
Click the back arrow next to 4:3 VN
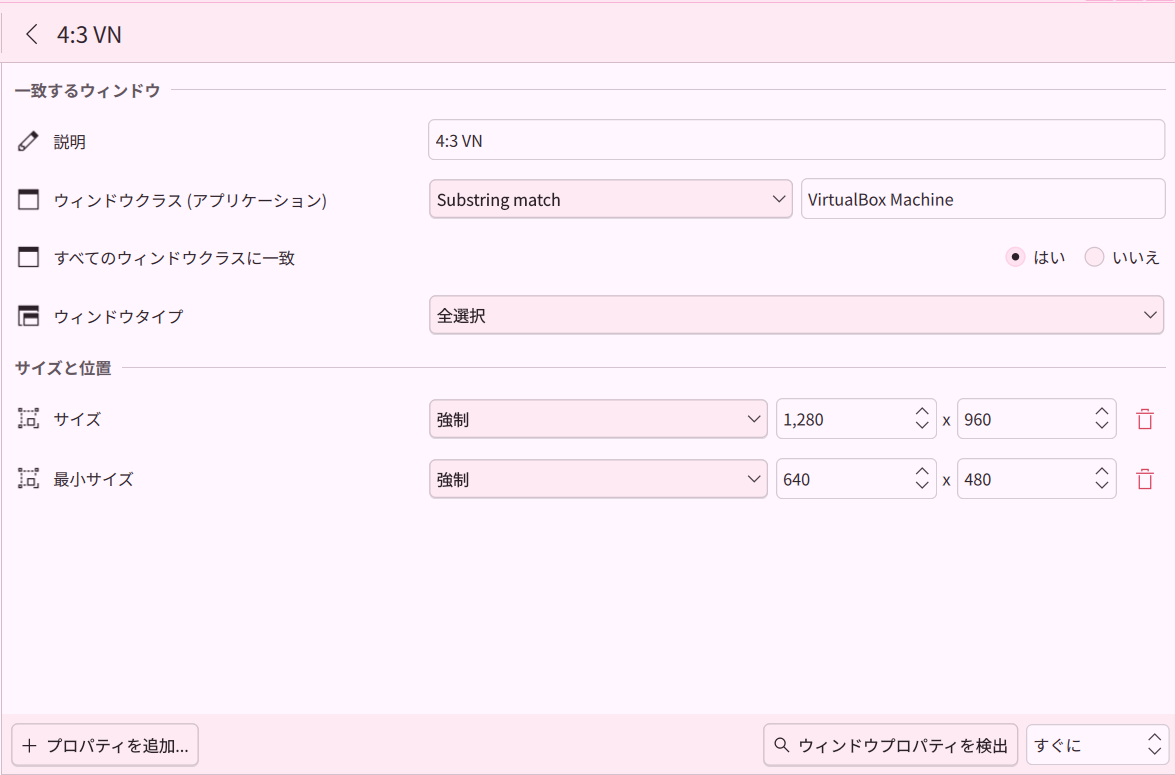32,34
